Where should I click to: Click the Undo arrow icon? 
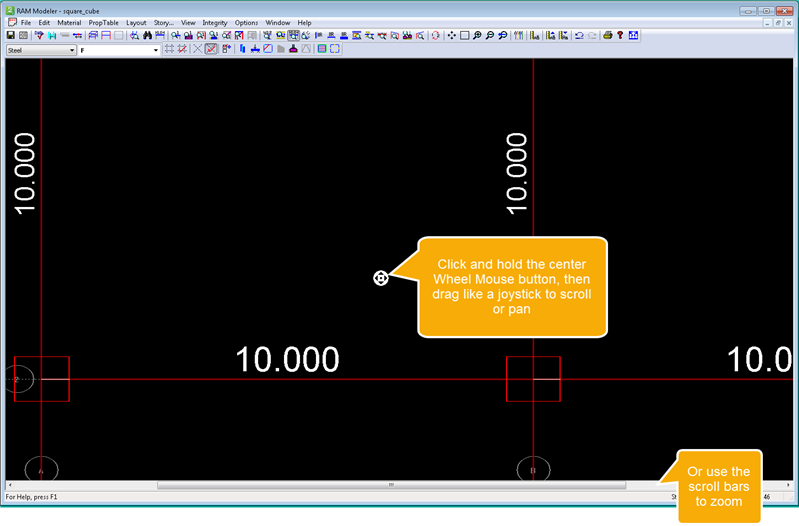tap(579, 35)
